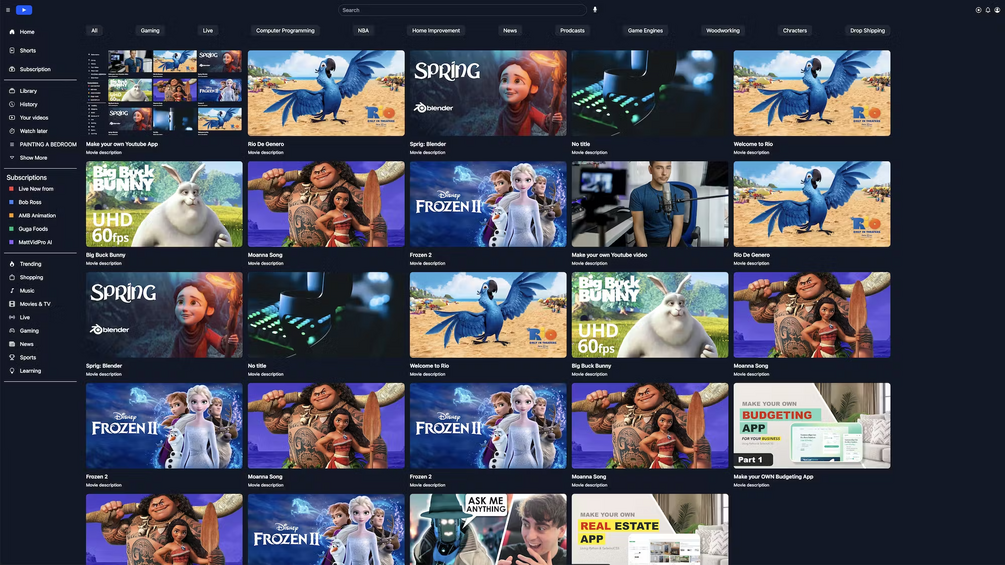Open the Budgeting App Part 1 thumbnail
This screenshot has height=565, width=1005.
(x=812, y=425)
